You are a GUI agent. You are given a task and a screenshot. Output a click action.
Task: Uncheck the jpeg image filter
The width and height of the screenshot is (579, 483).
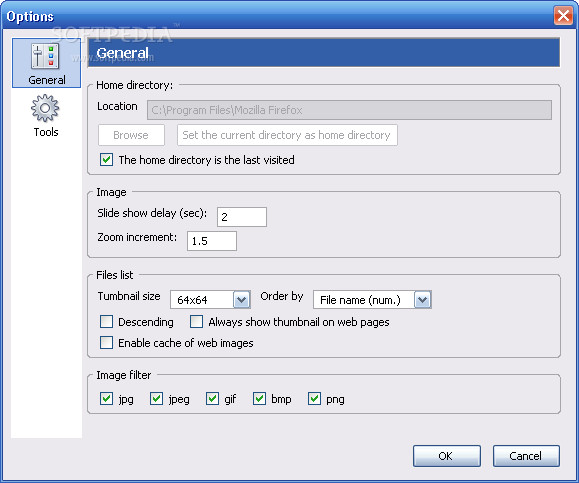157,399
